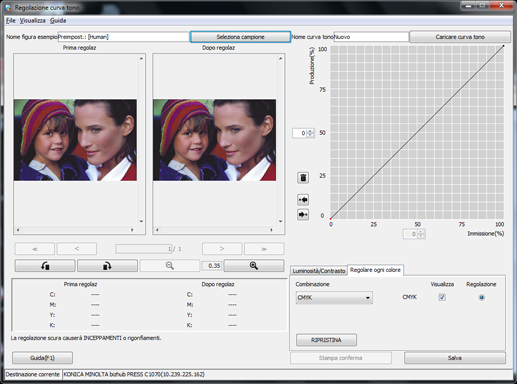The width and height of the screenshot is (517, 384).
Task: Open the File menu
Action: pyautogui.click(x=11, y=21)
